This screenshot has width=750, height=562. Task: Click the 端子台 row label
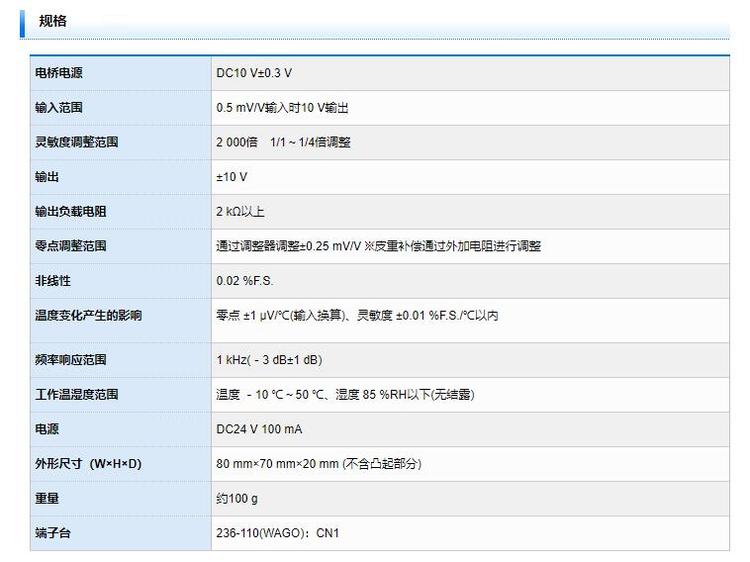53,533
